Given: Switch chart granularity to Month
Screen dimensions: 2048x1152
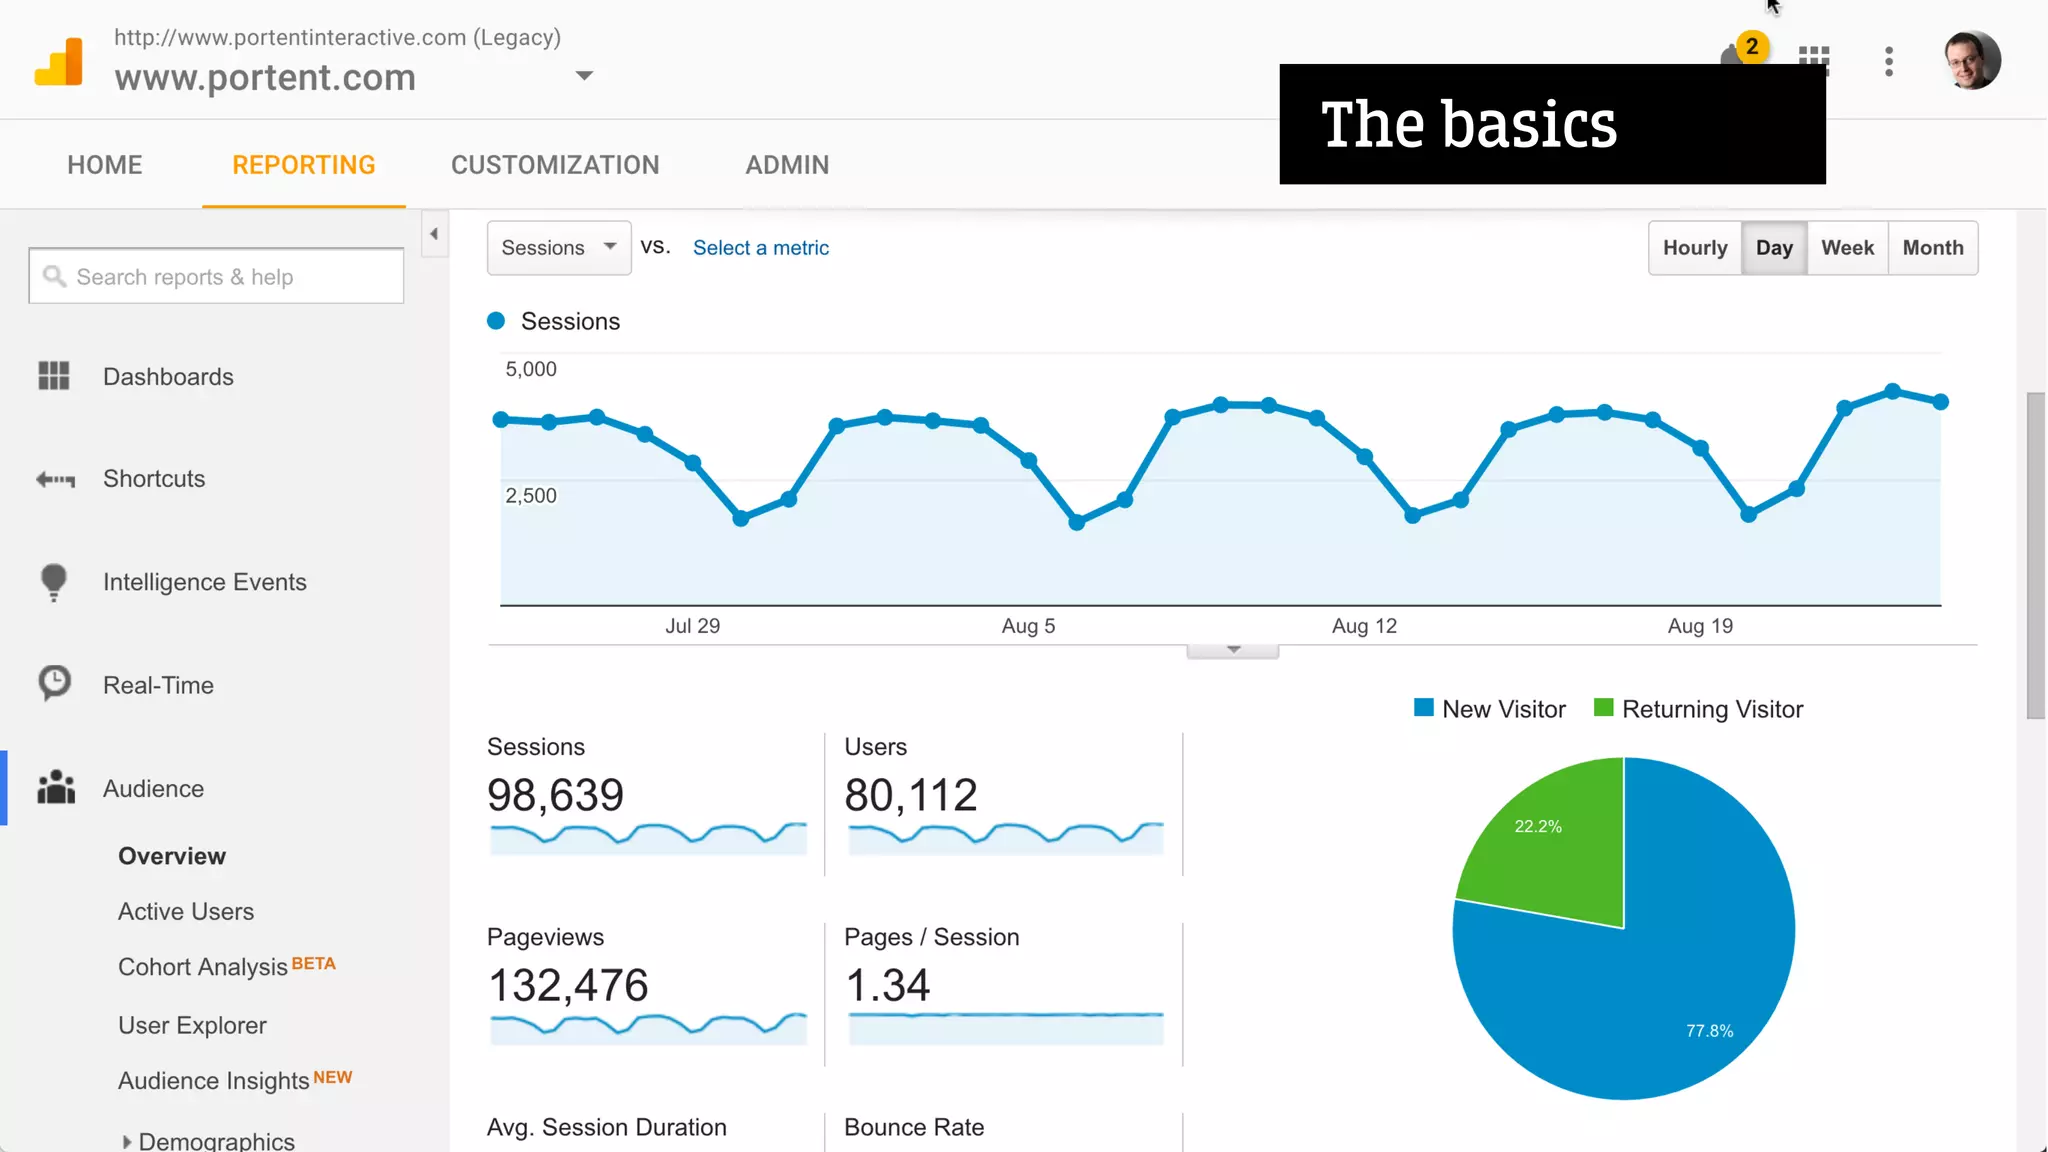Looking at the screenshot, I should pyautogui.click(x=1932, y=248).
